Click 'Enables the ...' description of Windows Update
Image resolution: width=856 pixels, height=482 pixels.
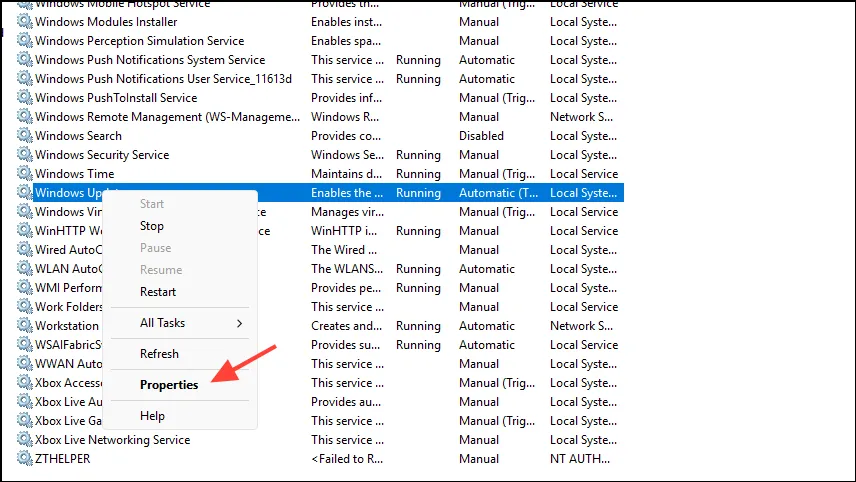(x=347, y=193)
